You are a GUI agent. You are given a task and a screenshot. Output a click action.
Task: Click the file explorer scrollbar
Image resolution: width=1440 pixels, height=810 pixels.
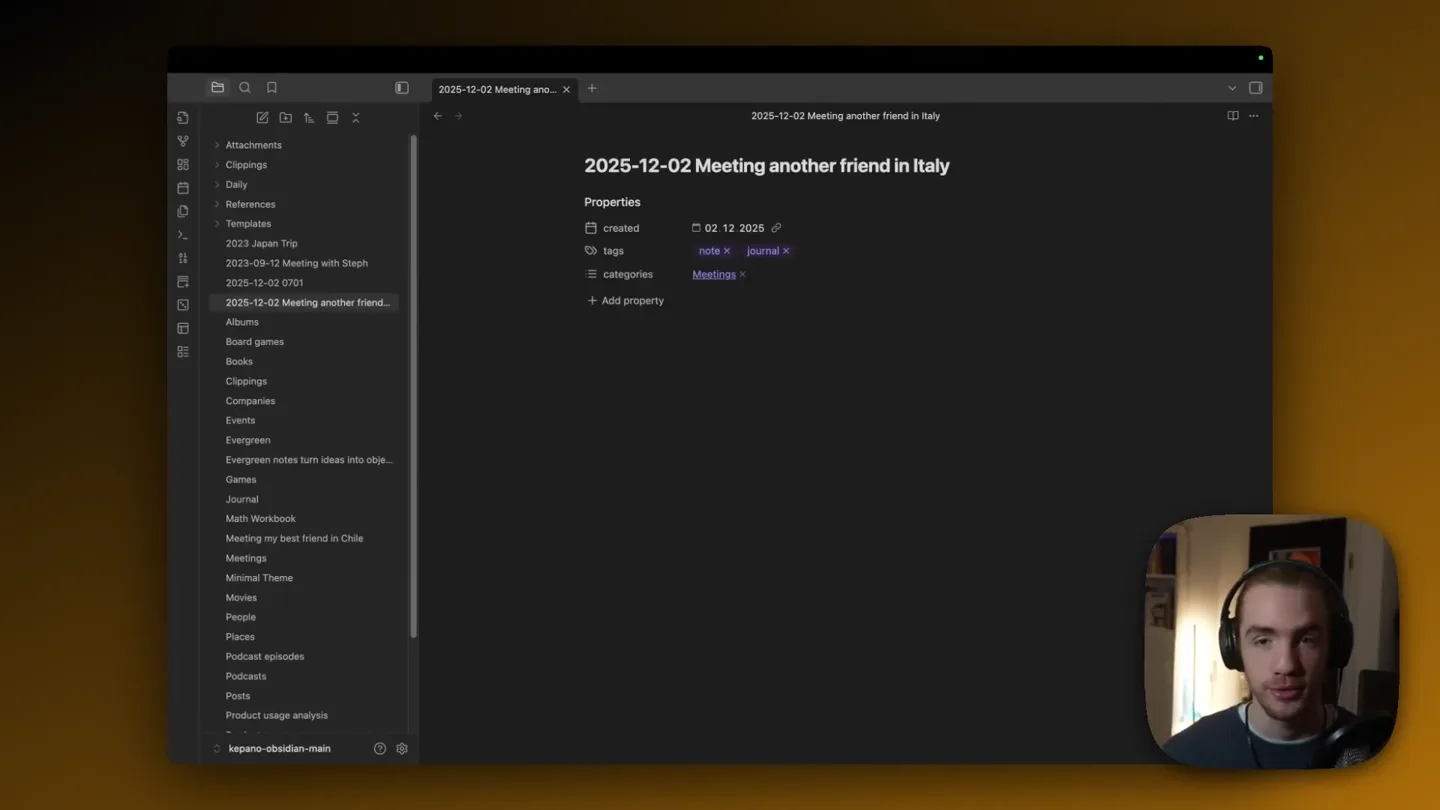click(x=413, y=387)
